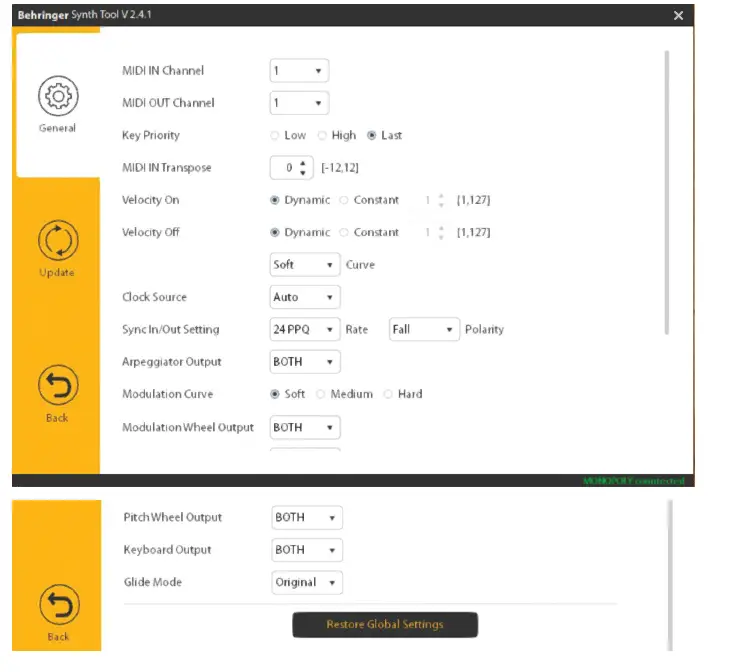The width and height of the screenshot is (745, 672).
Task: Choose Medium modulation curve
Action: click(321, 394)
